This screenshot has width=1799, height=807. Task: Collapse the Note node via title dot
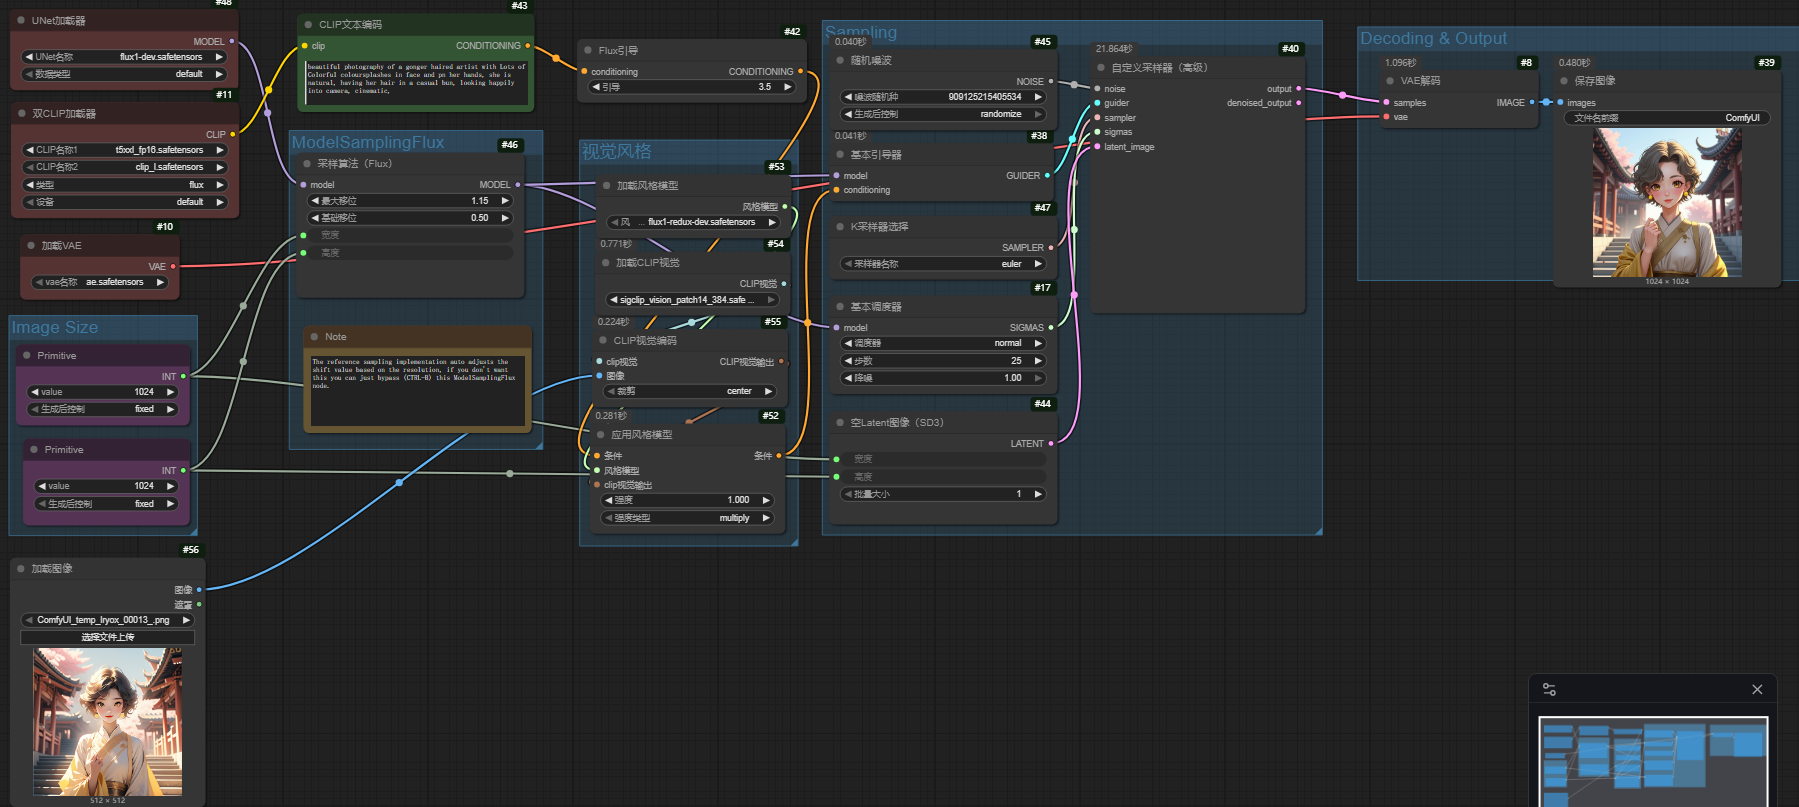click(x=315, y=337)
